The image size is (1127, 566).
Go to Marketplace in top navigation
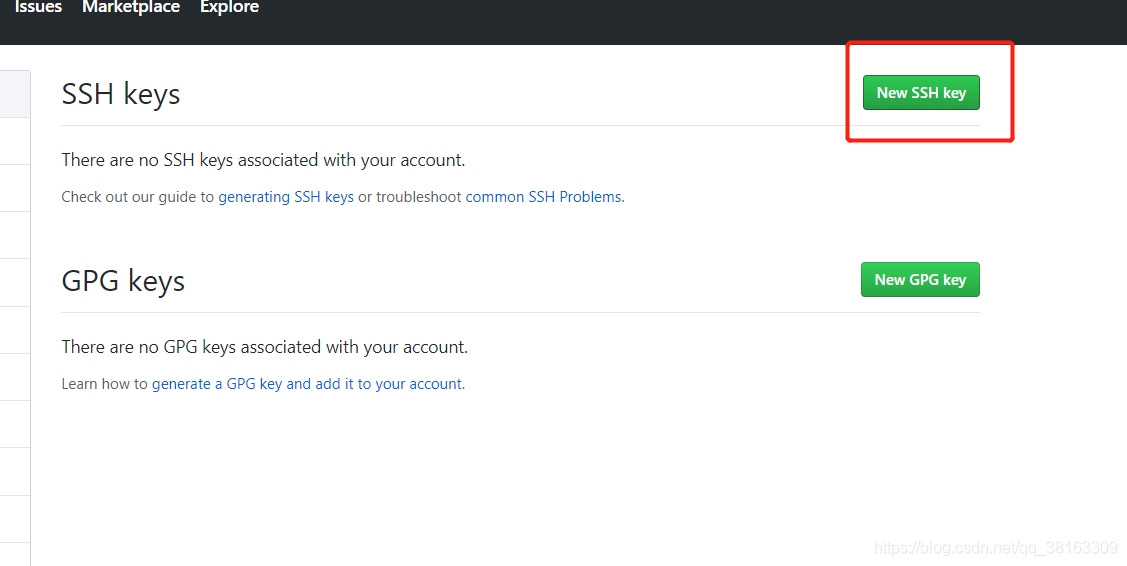click(x=131, y=8)
